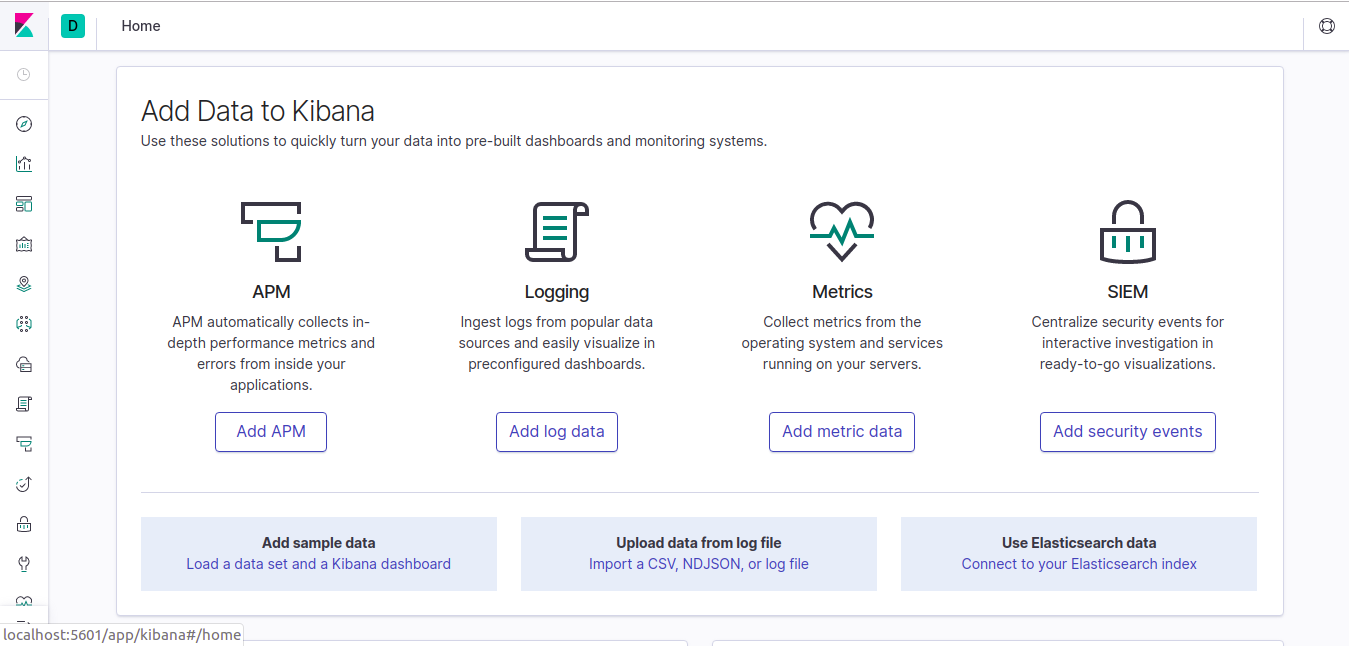Click the Kibana logo at top left
1349x646 pixels.
click(24, 25)
